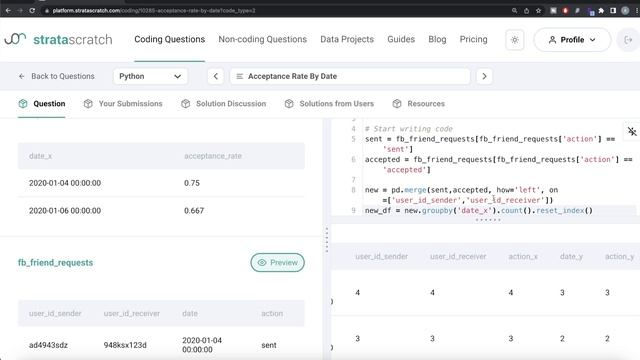Click the browser share icon

pos(527,11)
